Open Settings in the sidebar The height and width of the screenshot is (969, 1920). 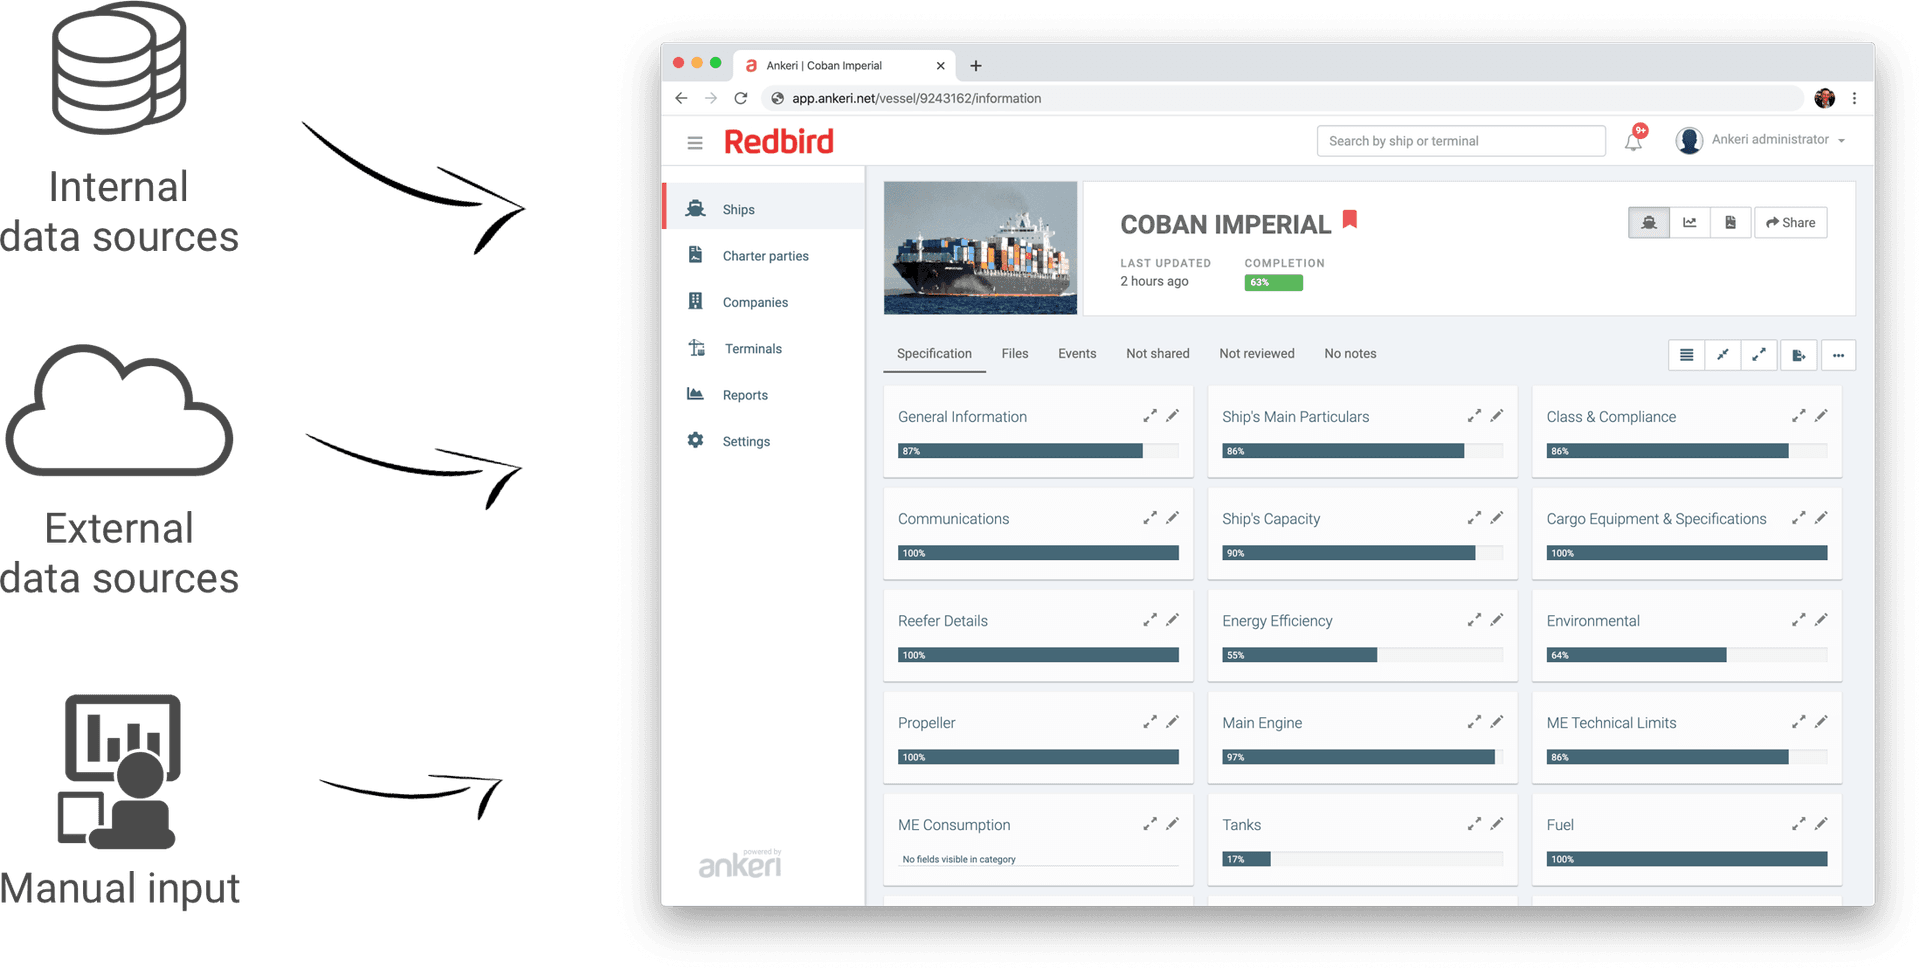(764, 441)
